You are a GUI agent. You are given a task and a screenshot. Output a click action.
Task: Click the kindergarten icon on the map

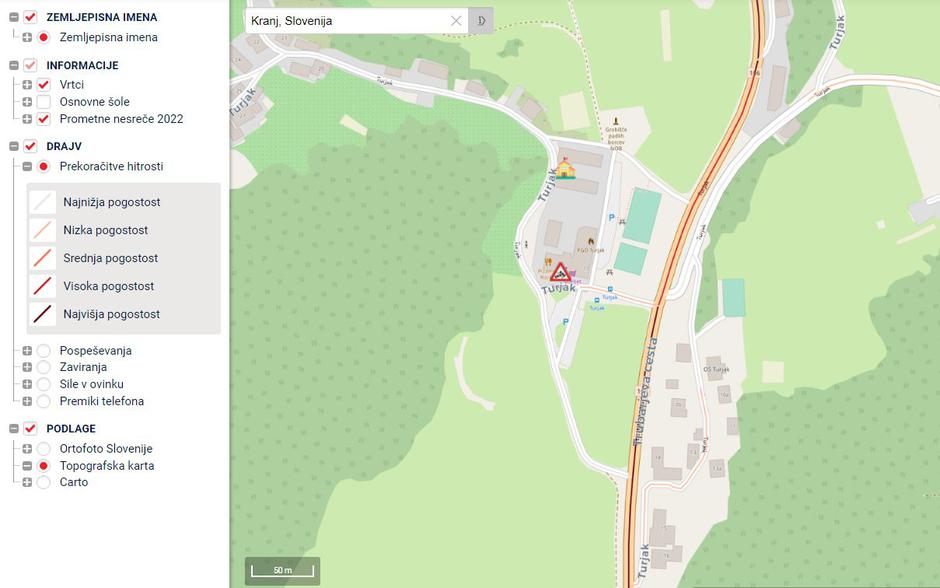pyautogui.click(x=565, y=168)
